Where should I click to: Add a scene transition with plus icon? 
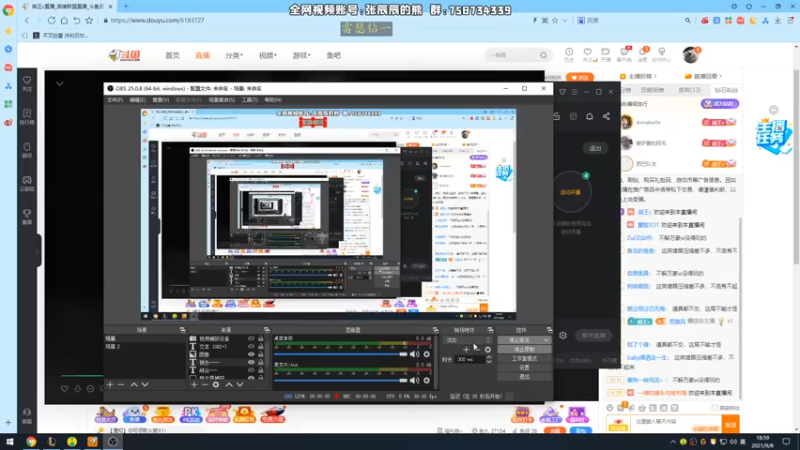coord(466,349)
